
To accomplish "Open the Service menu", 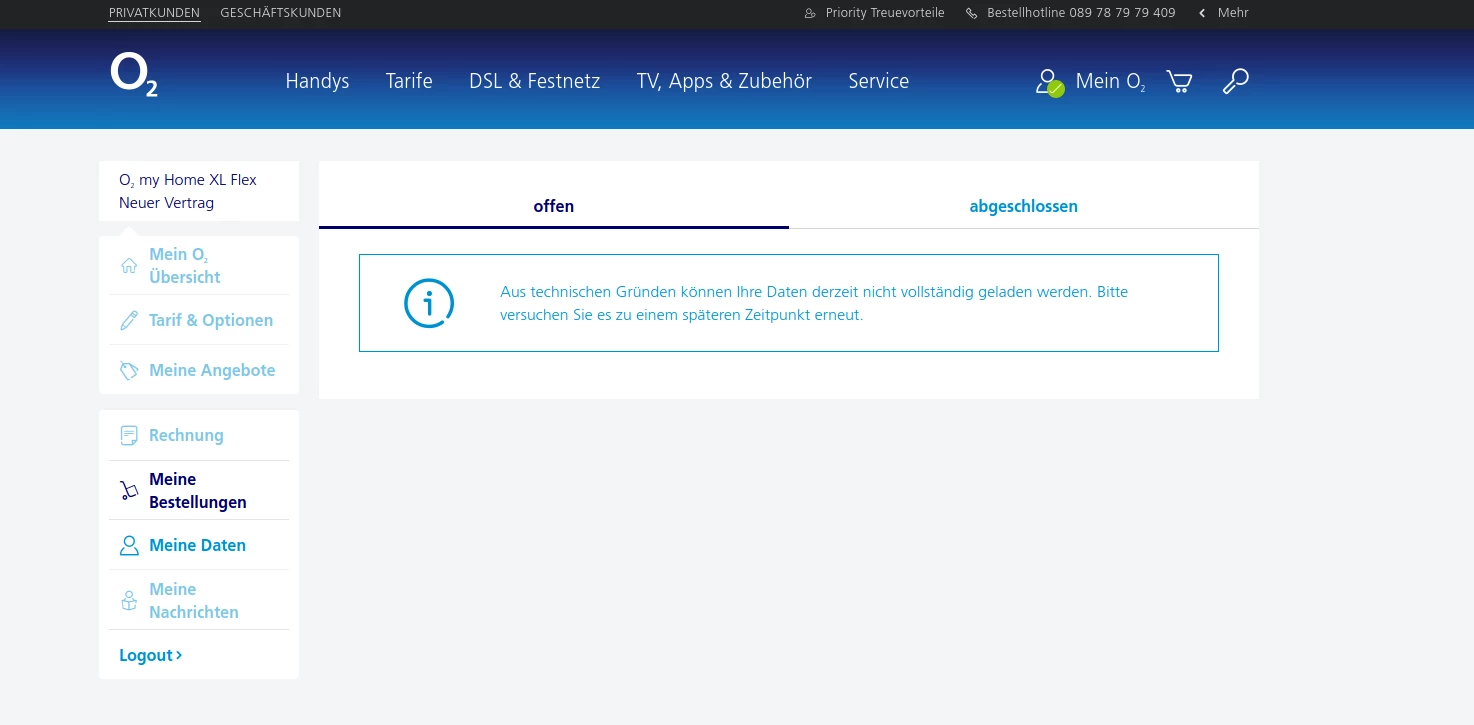I will (x=879, y=81).
